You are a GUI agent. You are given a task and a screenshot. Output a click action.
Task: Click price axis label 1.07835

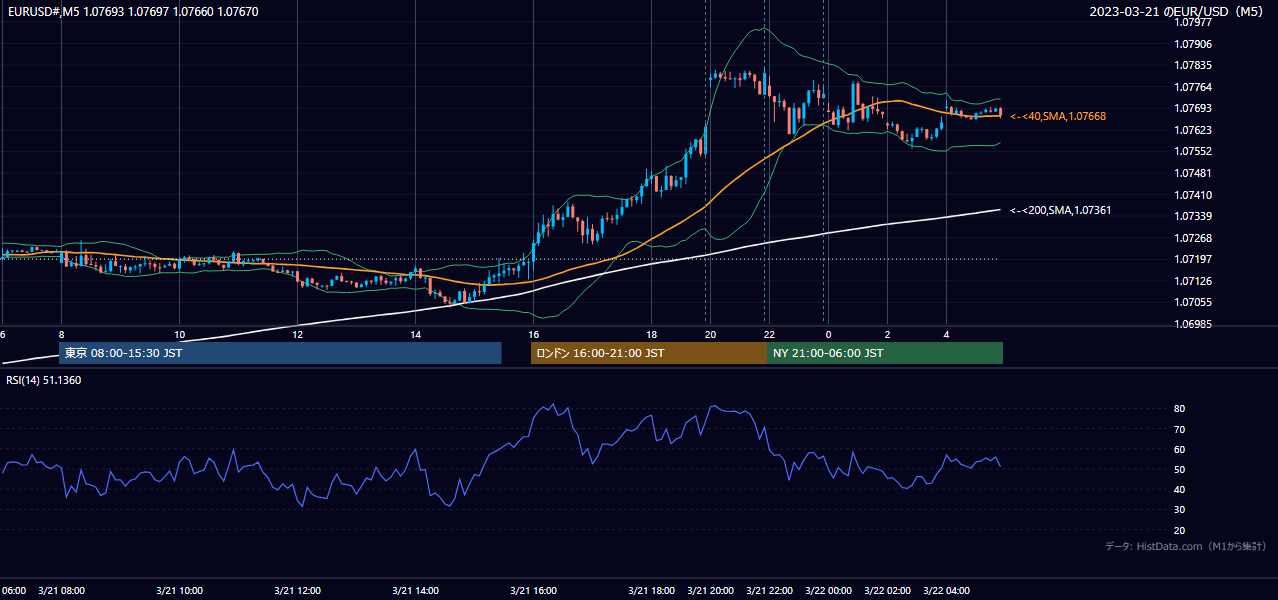pos(1193,65)
